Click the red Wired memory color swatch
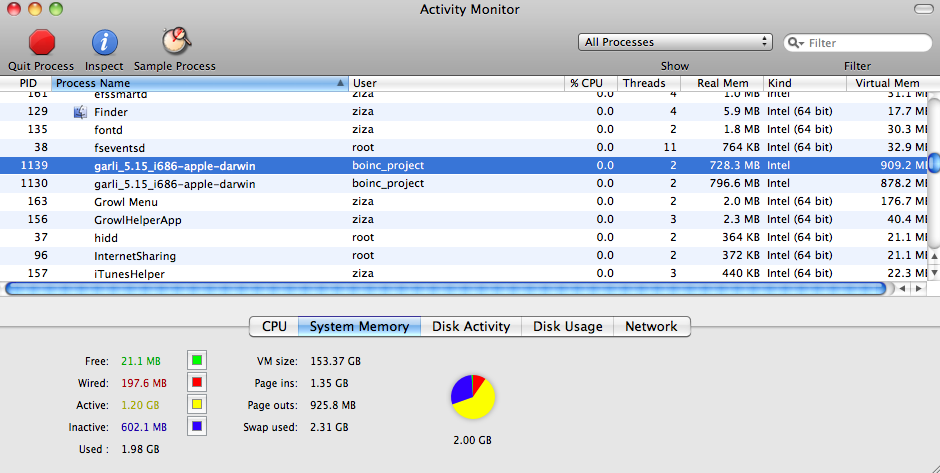This screenshot has height=473, width=940. pyautogui.click(x=197, y=382)
